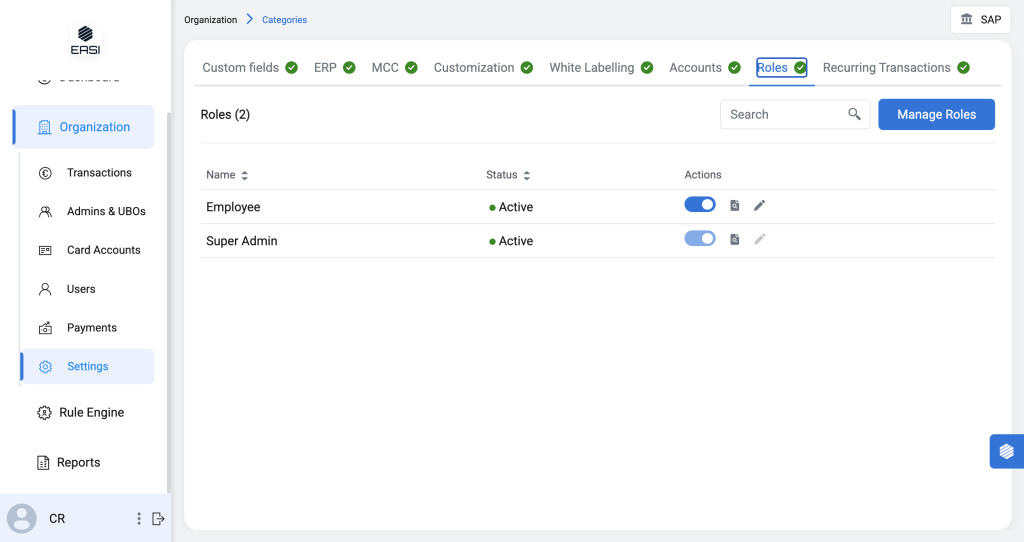Click the SAP button at top right
Viewport: 1024px width, 542px height.
(x=980, y=20)
